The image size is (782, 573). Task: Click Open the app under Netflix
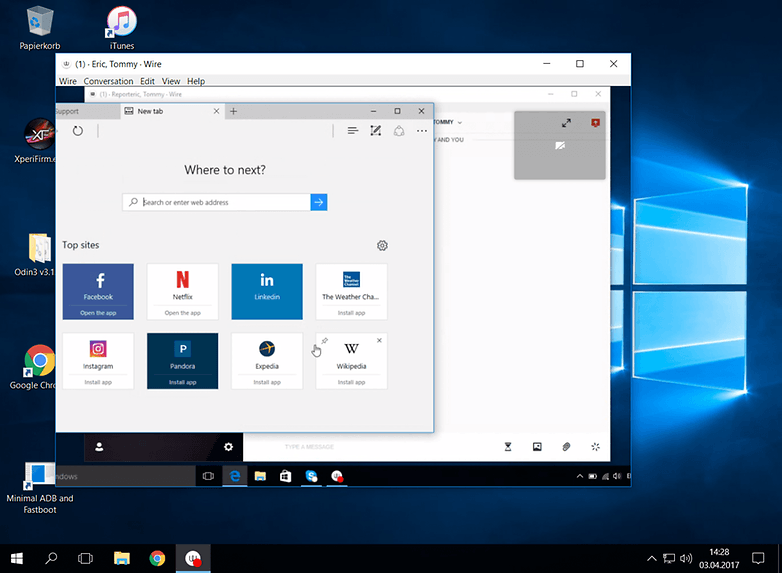183,313
